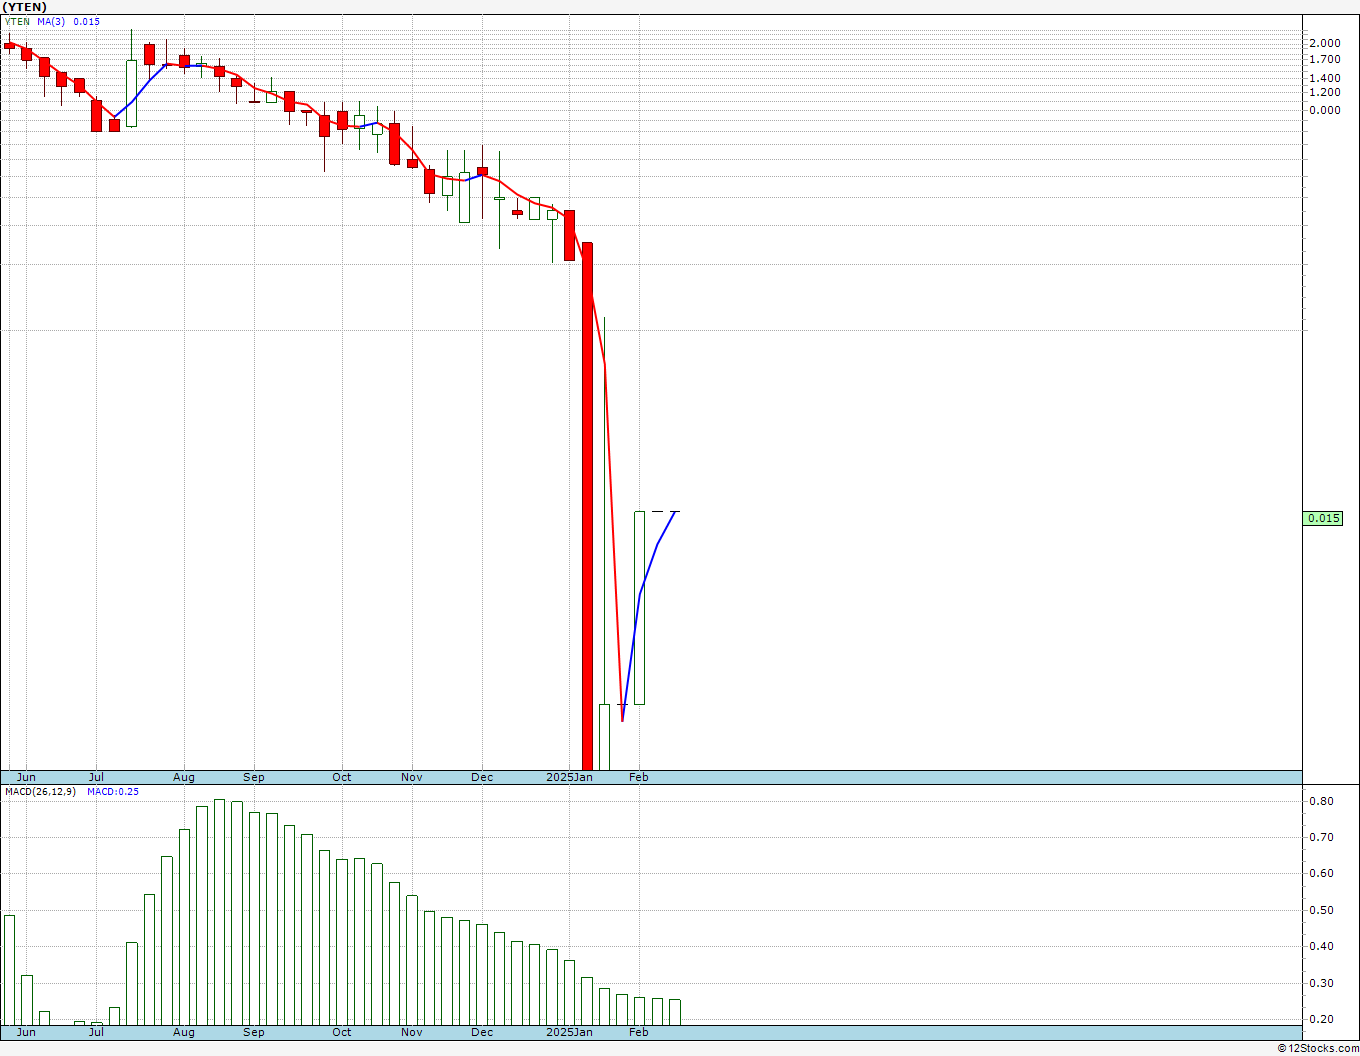Click the MA(3) indicator label
1360x1056 pixels.
[x=52, y=22]
